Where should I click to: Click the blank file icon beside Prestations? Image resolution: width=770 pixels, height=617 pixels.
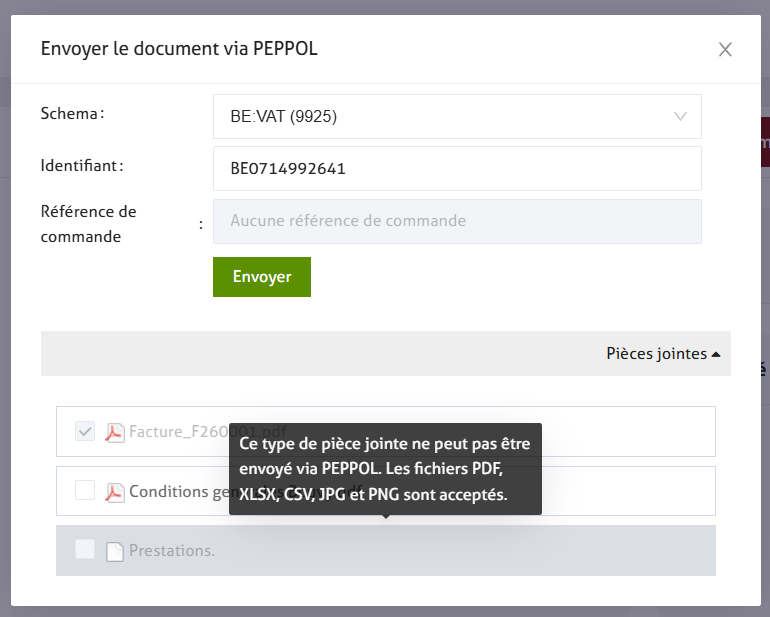(115, 551)
